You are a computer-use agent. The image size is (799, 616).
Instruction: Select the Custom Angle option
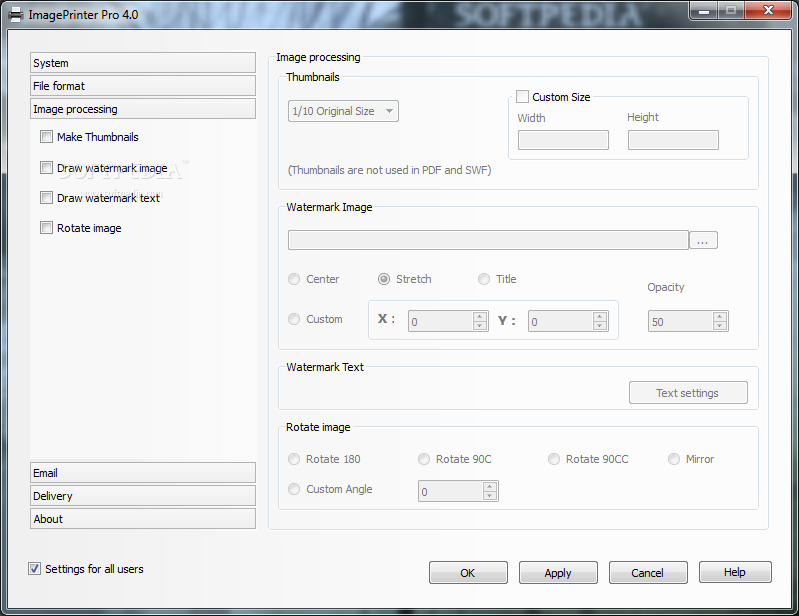coord(294,489)
